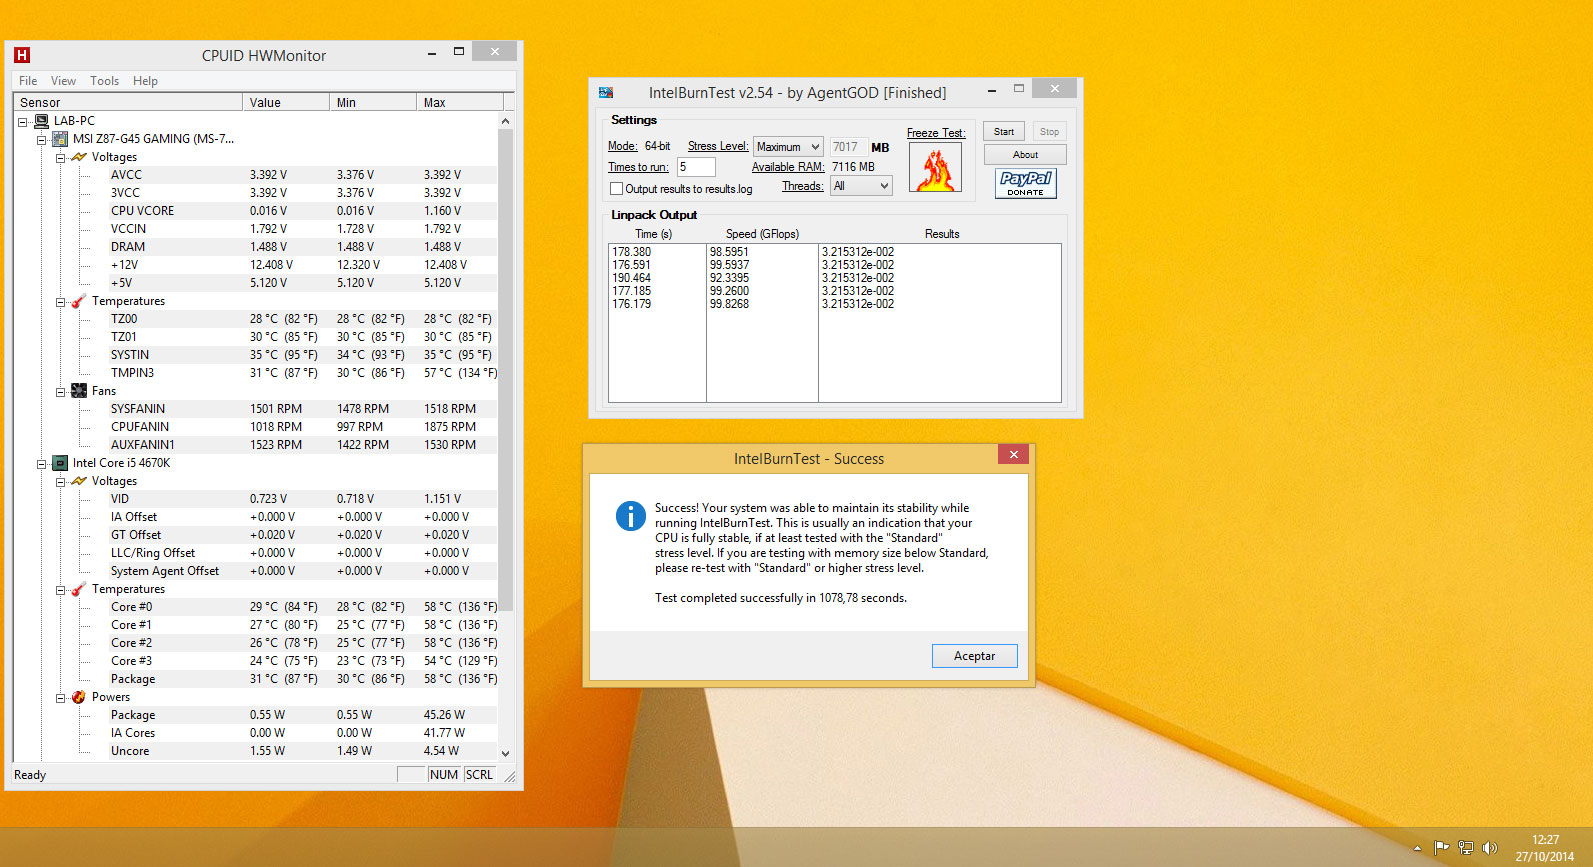The width and height of the screenshot is (1593, 867).
Task: Collapse the Fans node
Action: pyautogui.click(x=61, y=391)
